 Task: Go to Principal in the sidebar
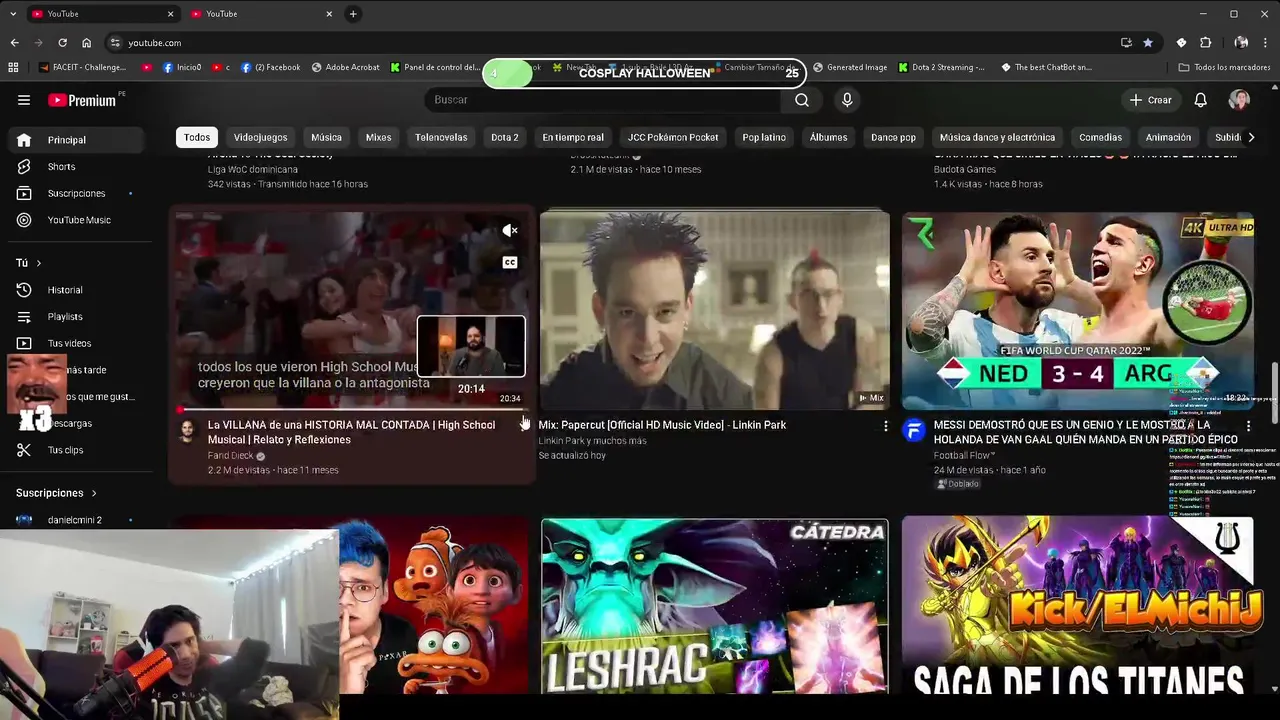tap(78, 140)
